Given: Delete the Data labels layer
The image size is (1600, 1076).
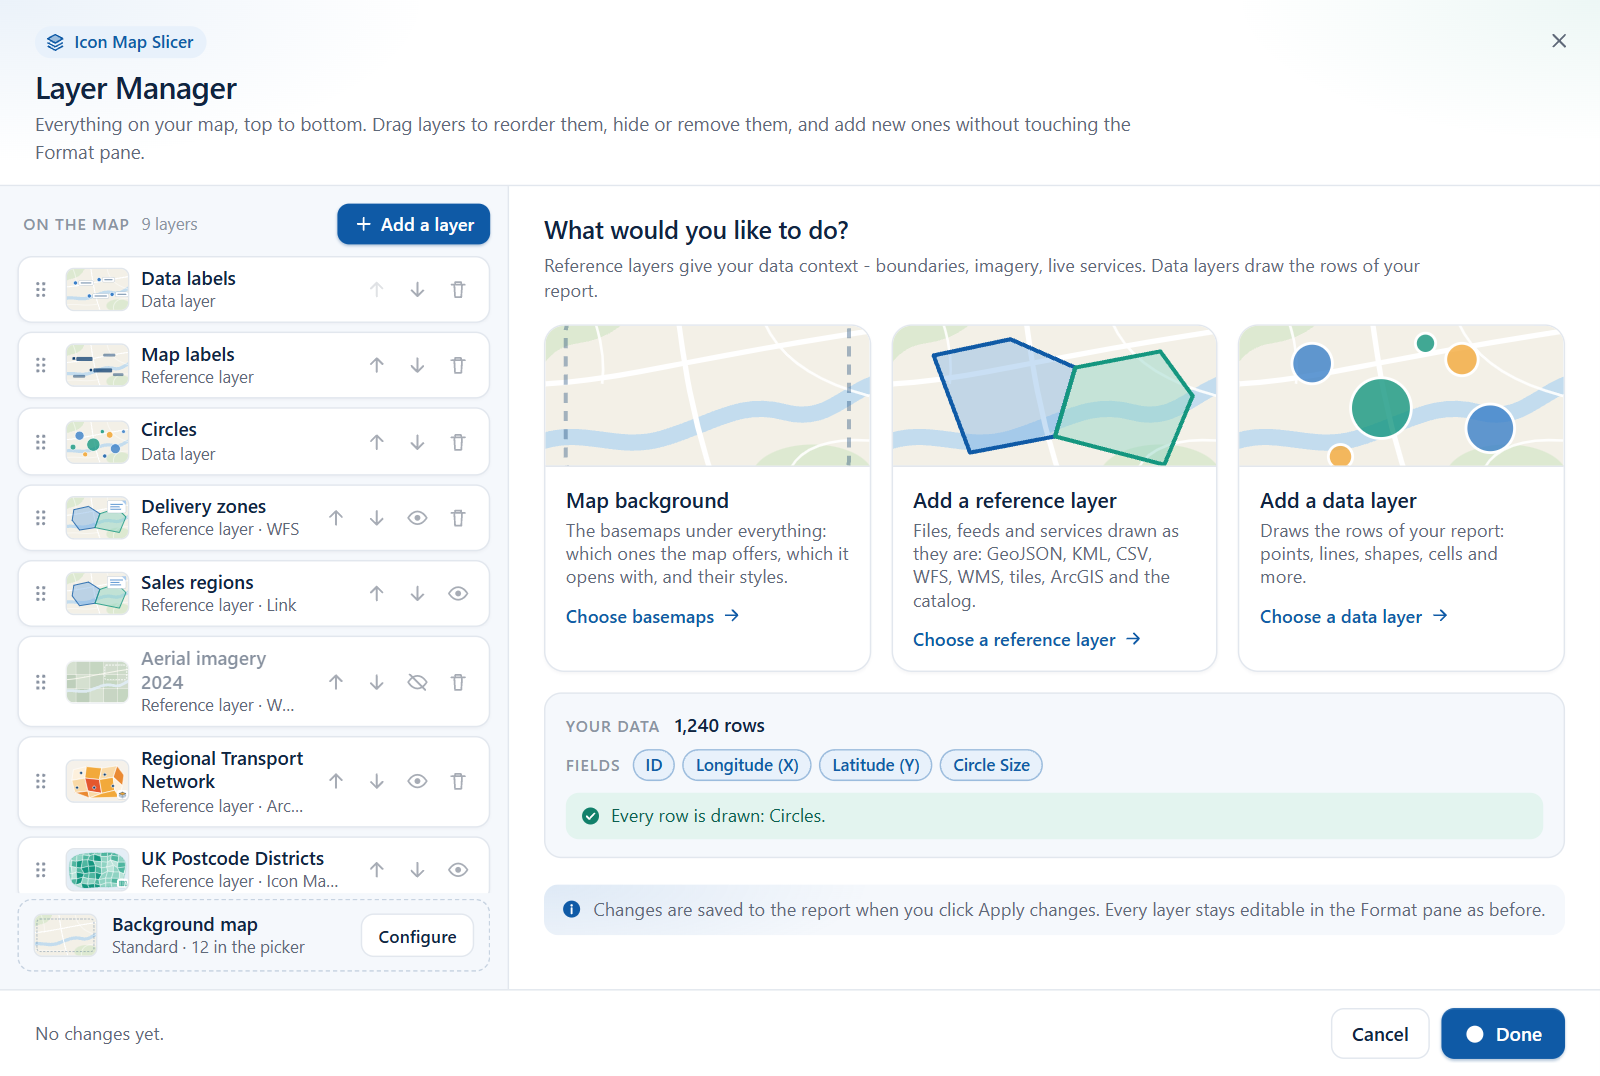Looking at the screenshot, I should [458, 290].
